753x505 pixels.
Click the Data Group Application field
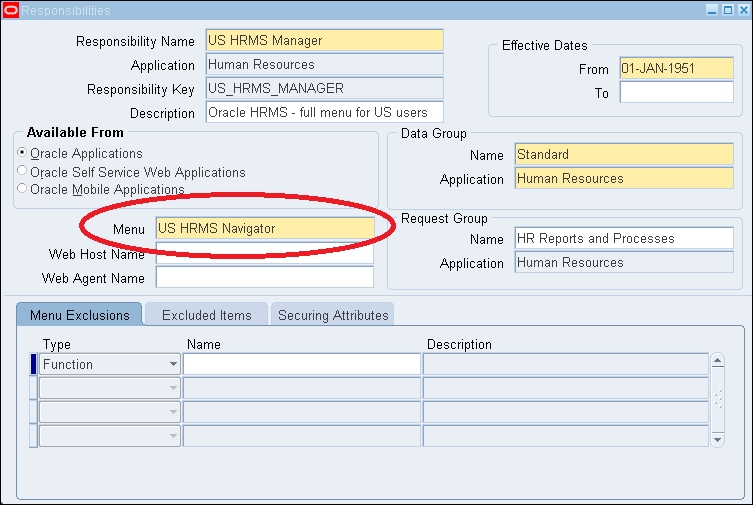(624, 179)
